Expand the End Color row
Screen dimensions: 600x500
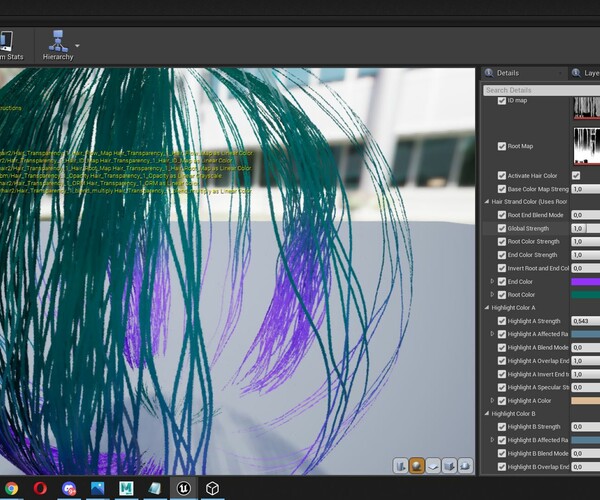(492, 282)
